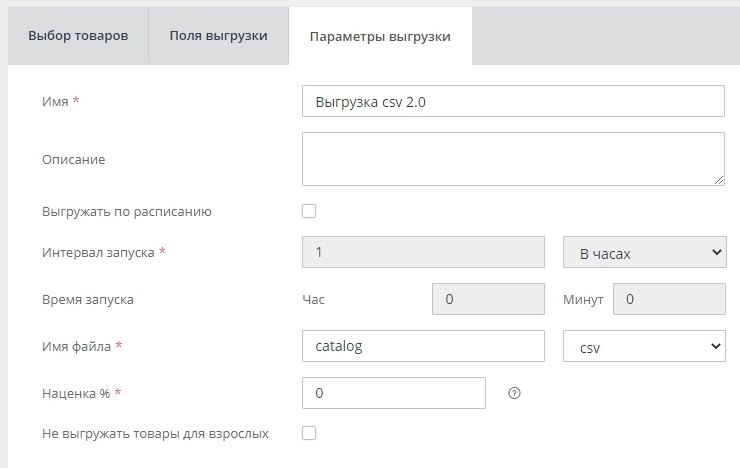Toggle the Не выгружать товары для взрослых checkbox
This screenshot has height=468, width=740.
[x=309, y=433]
